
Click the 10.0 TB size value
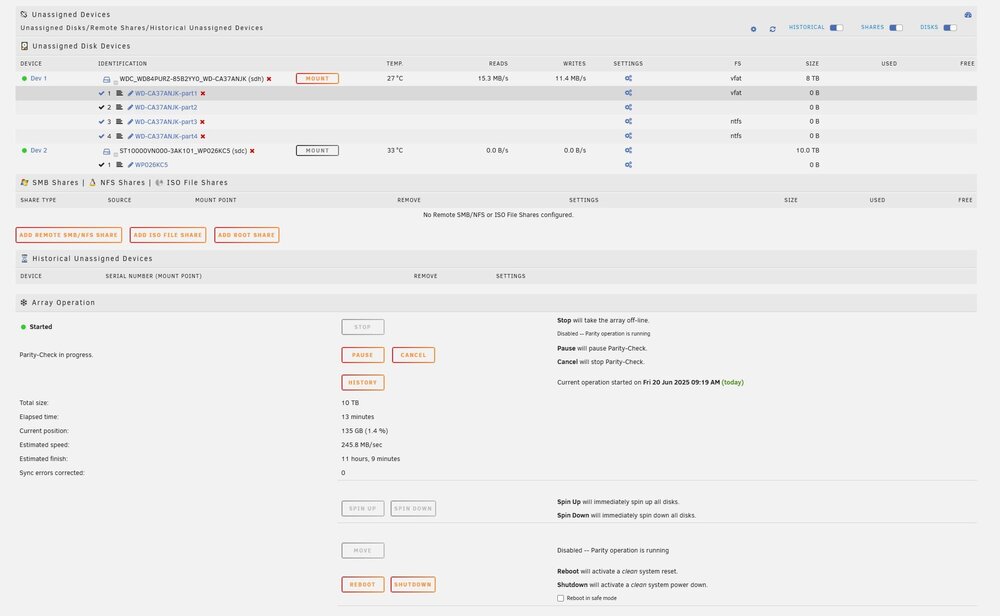(807, 150)
